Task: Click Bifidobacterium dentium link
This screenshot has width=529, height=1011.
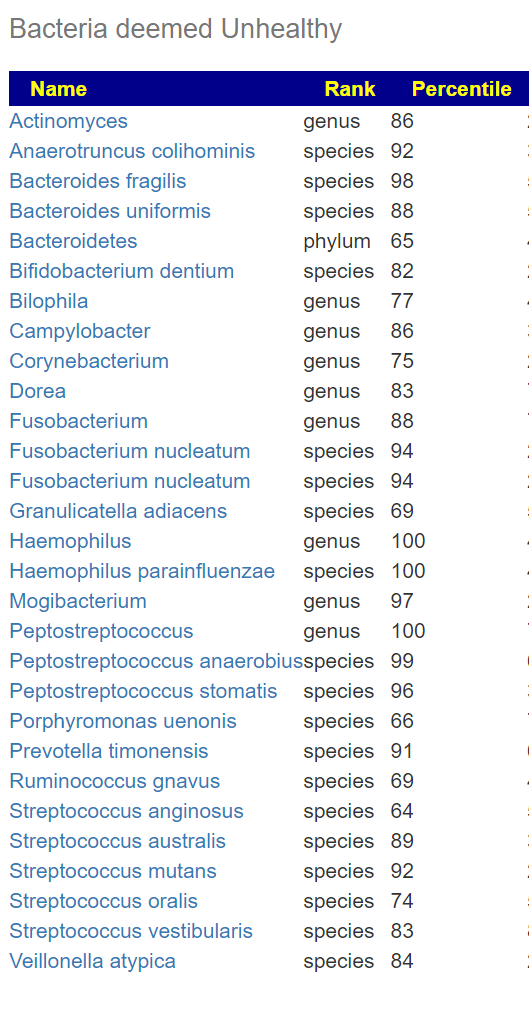Action: coord(121,271)
